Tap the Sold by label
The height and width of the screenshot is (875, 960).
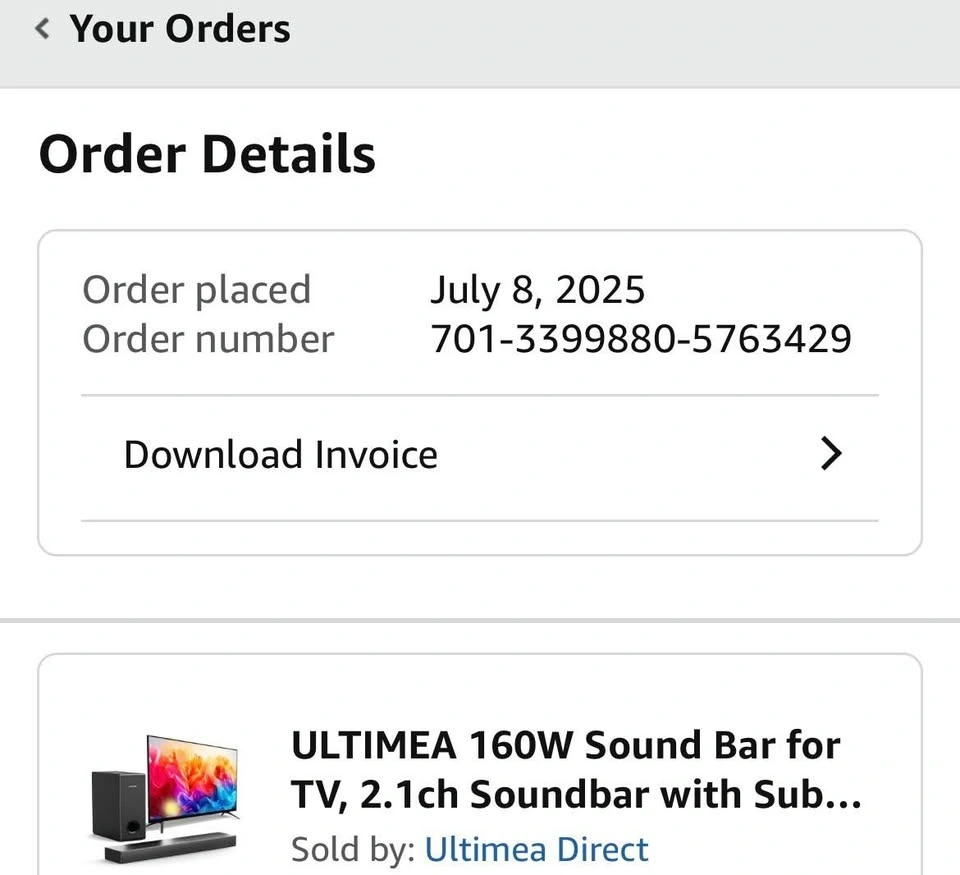pyautogui.click(x=352, y=849)
